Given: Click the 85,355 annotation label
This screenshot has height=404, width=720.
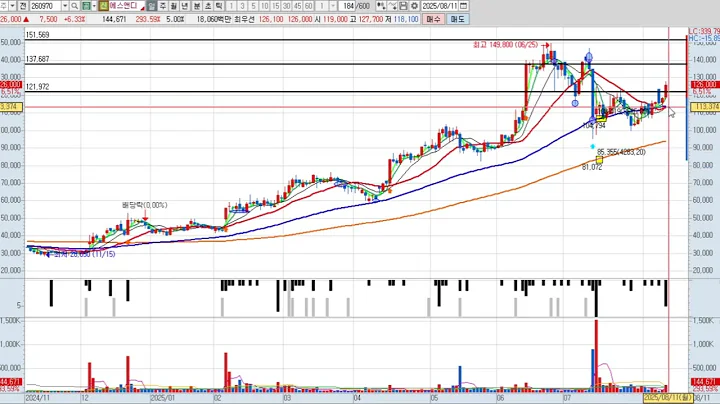Looking at the screenshot, I should coord(621,152).
